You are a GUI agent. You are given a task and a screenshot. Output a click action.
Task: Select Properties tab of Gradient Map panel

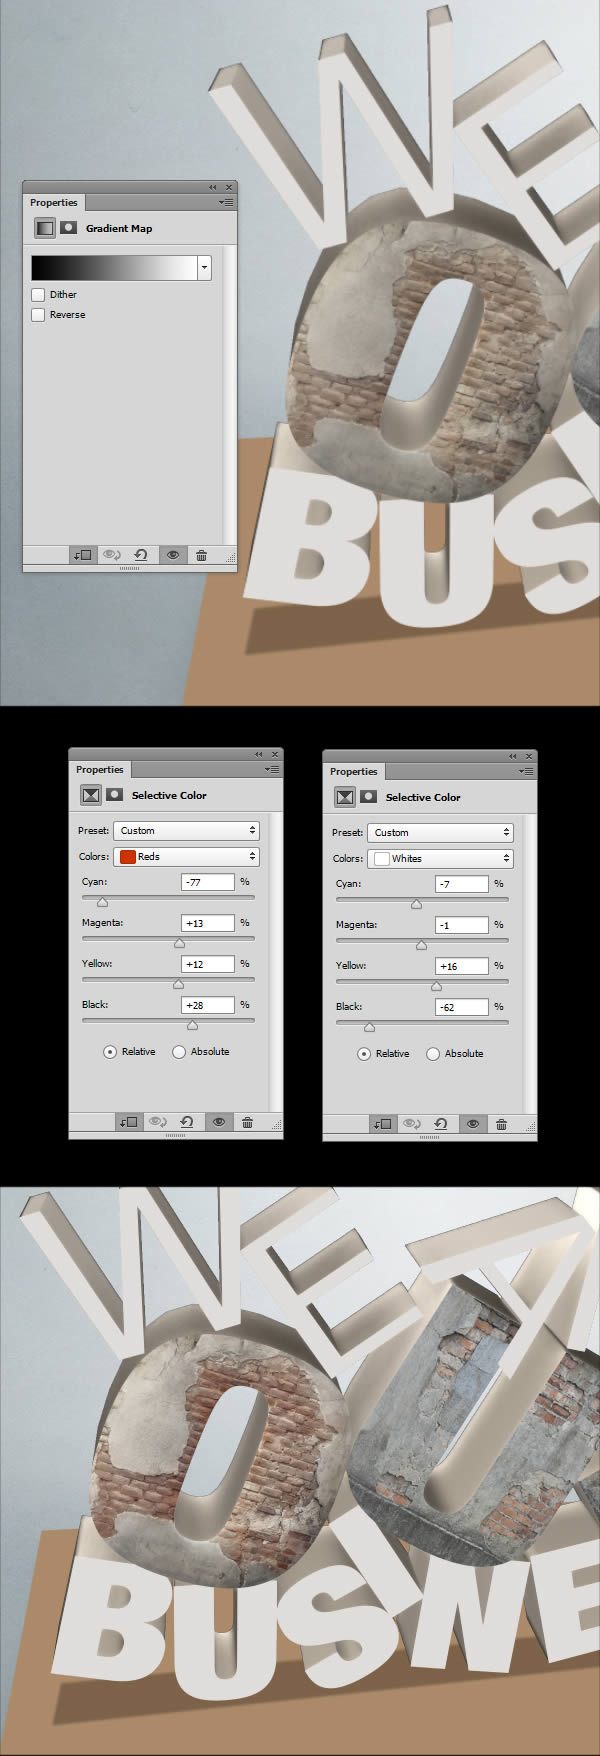[54, 202]
